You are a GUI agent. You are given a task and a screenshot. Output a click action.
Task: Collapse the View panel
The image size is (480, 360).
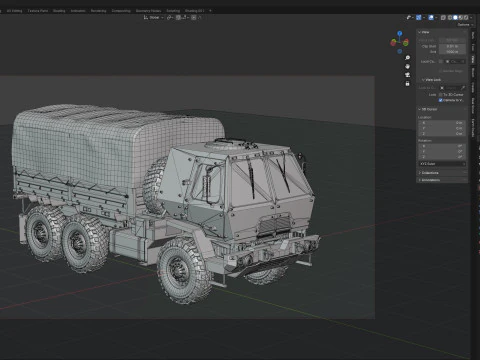420,32
